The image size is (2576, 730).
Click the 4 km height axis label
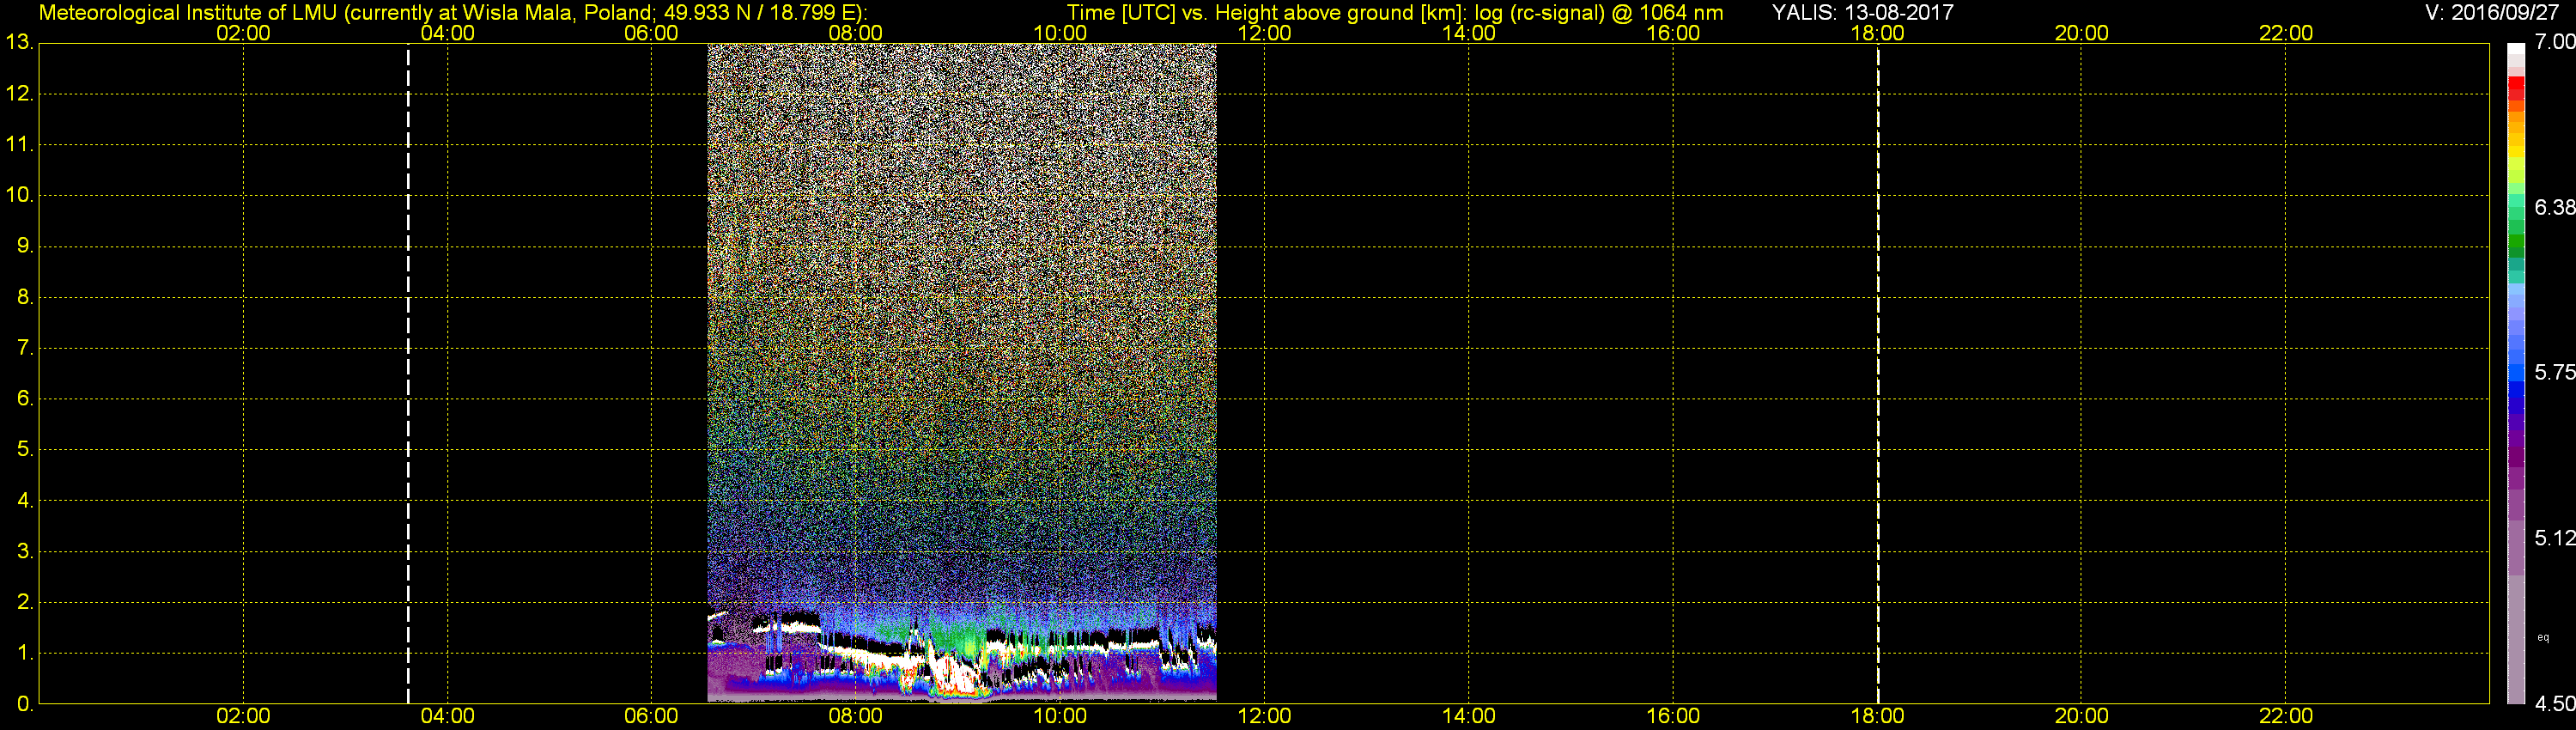pyautogui.click(x=25, y=501)
